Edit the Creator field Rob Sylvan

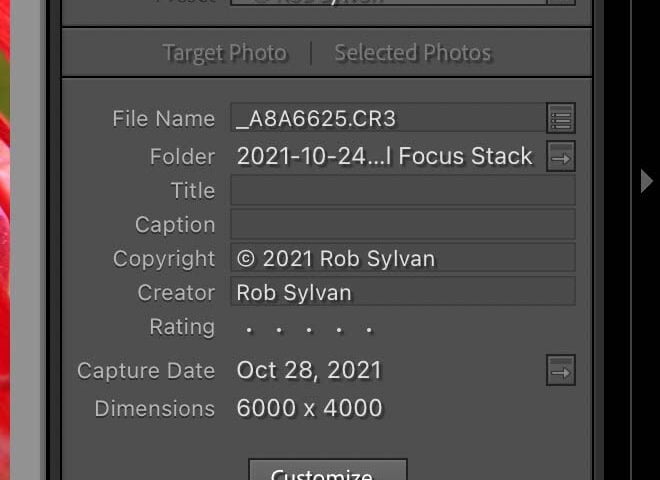pyautogui.click(x=403, y=292)
